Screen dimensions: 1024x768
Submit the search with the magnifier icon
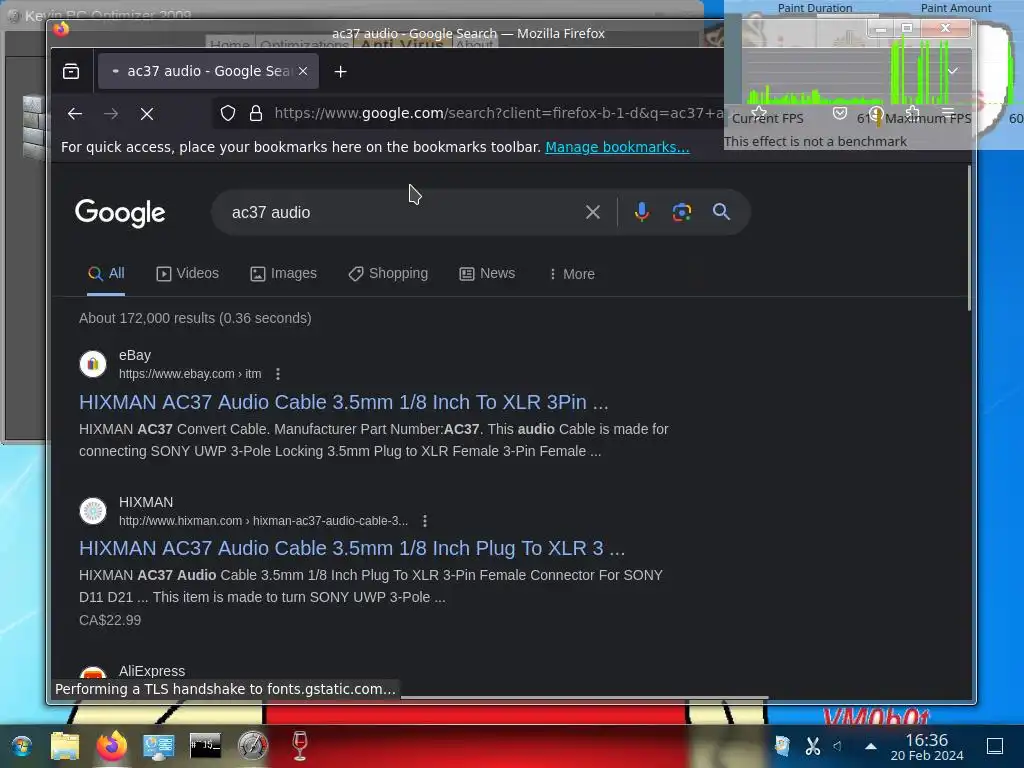[x=721, y=212]
